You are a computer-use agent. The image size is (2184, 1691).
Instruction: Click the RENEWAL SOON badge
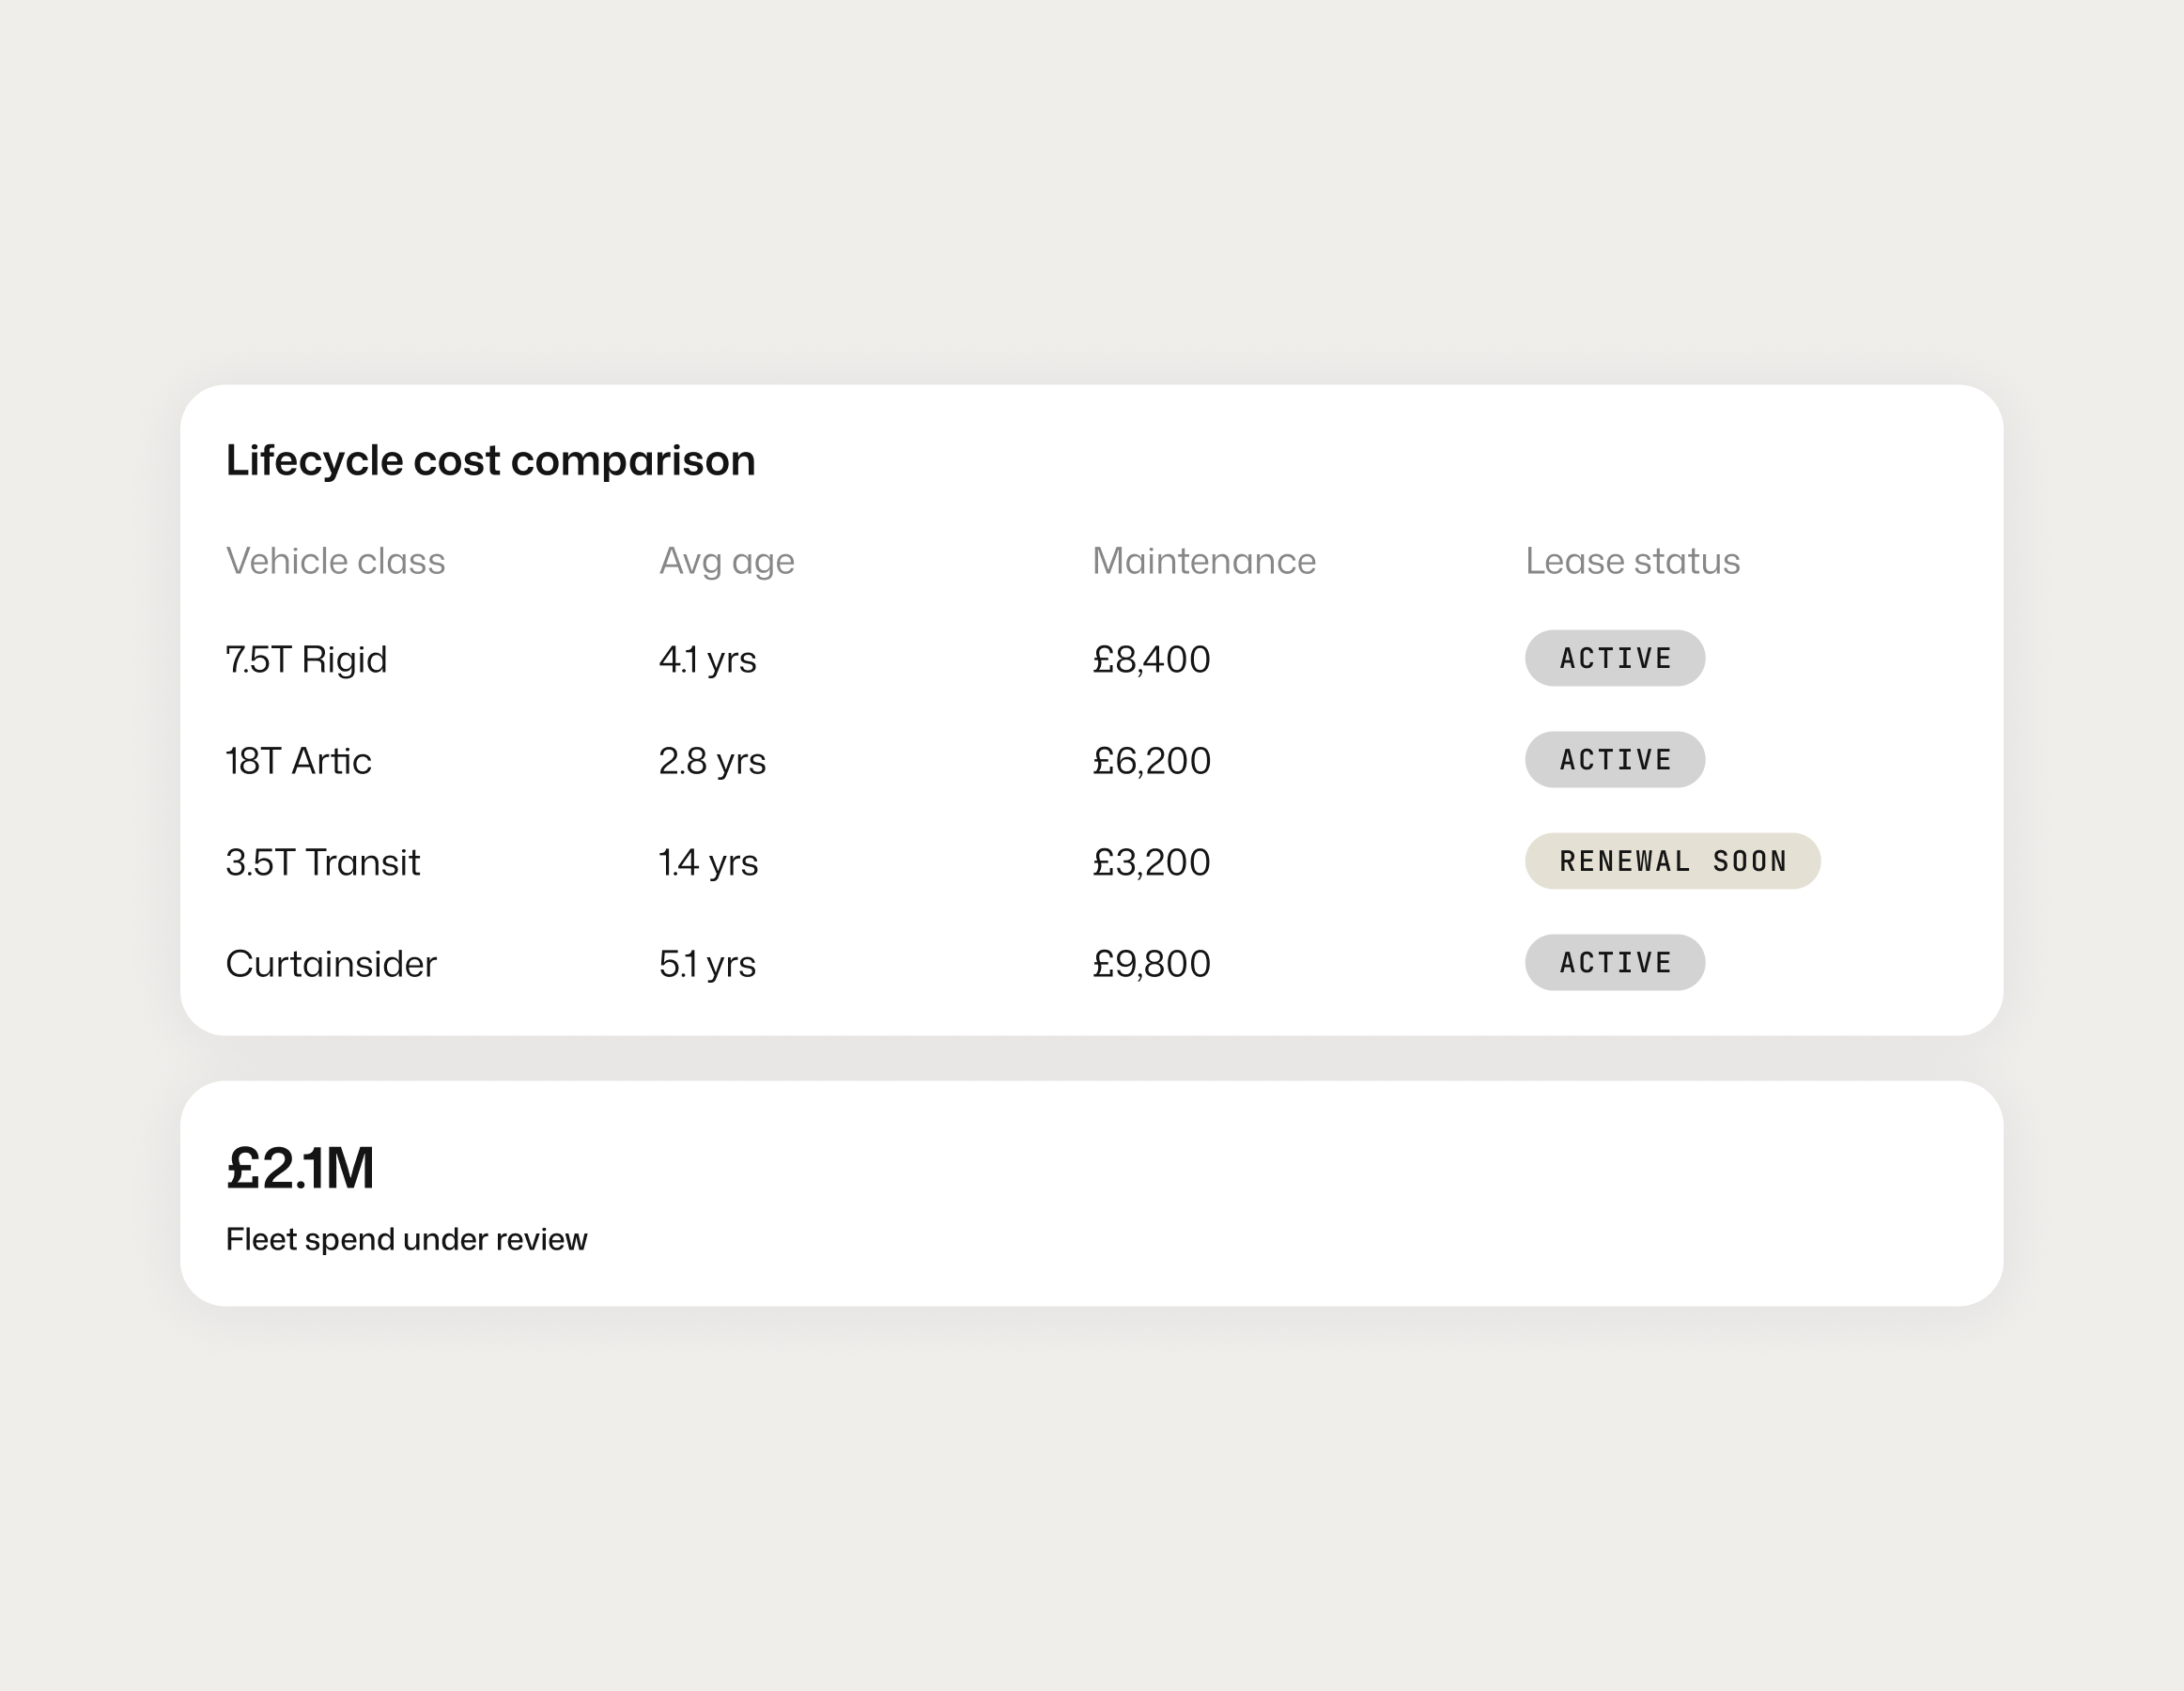pos(1672,861)
